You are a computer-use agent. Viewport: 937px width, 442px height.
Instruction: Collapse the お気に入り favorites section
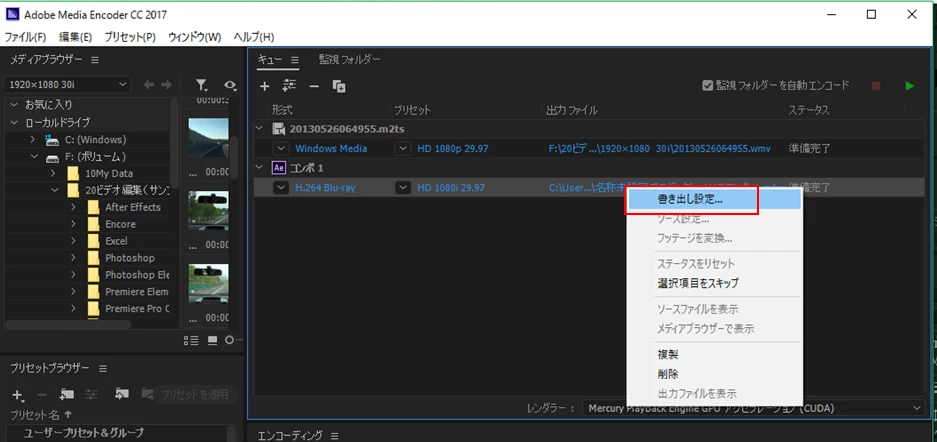pos(14,105)
